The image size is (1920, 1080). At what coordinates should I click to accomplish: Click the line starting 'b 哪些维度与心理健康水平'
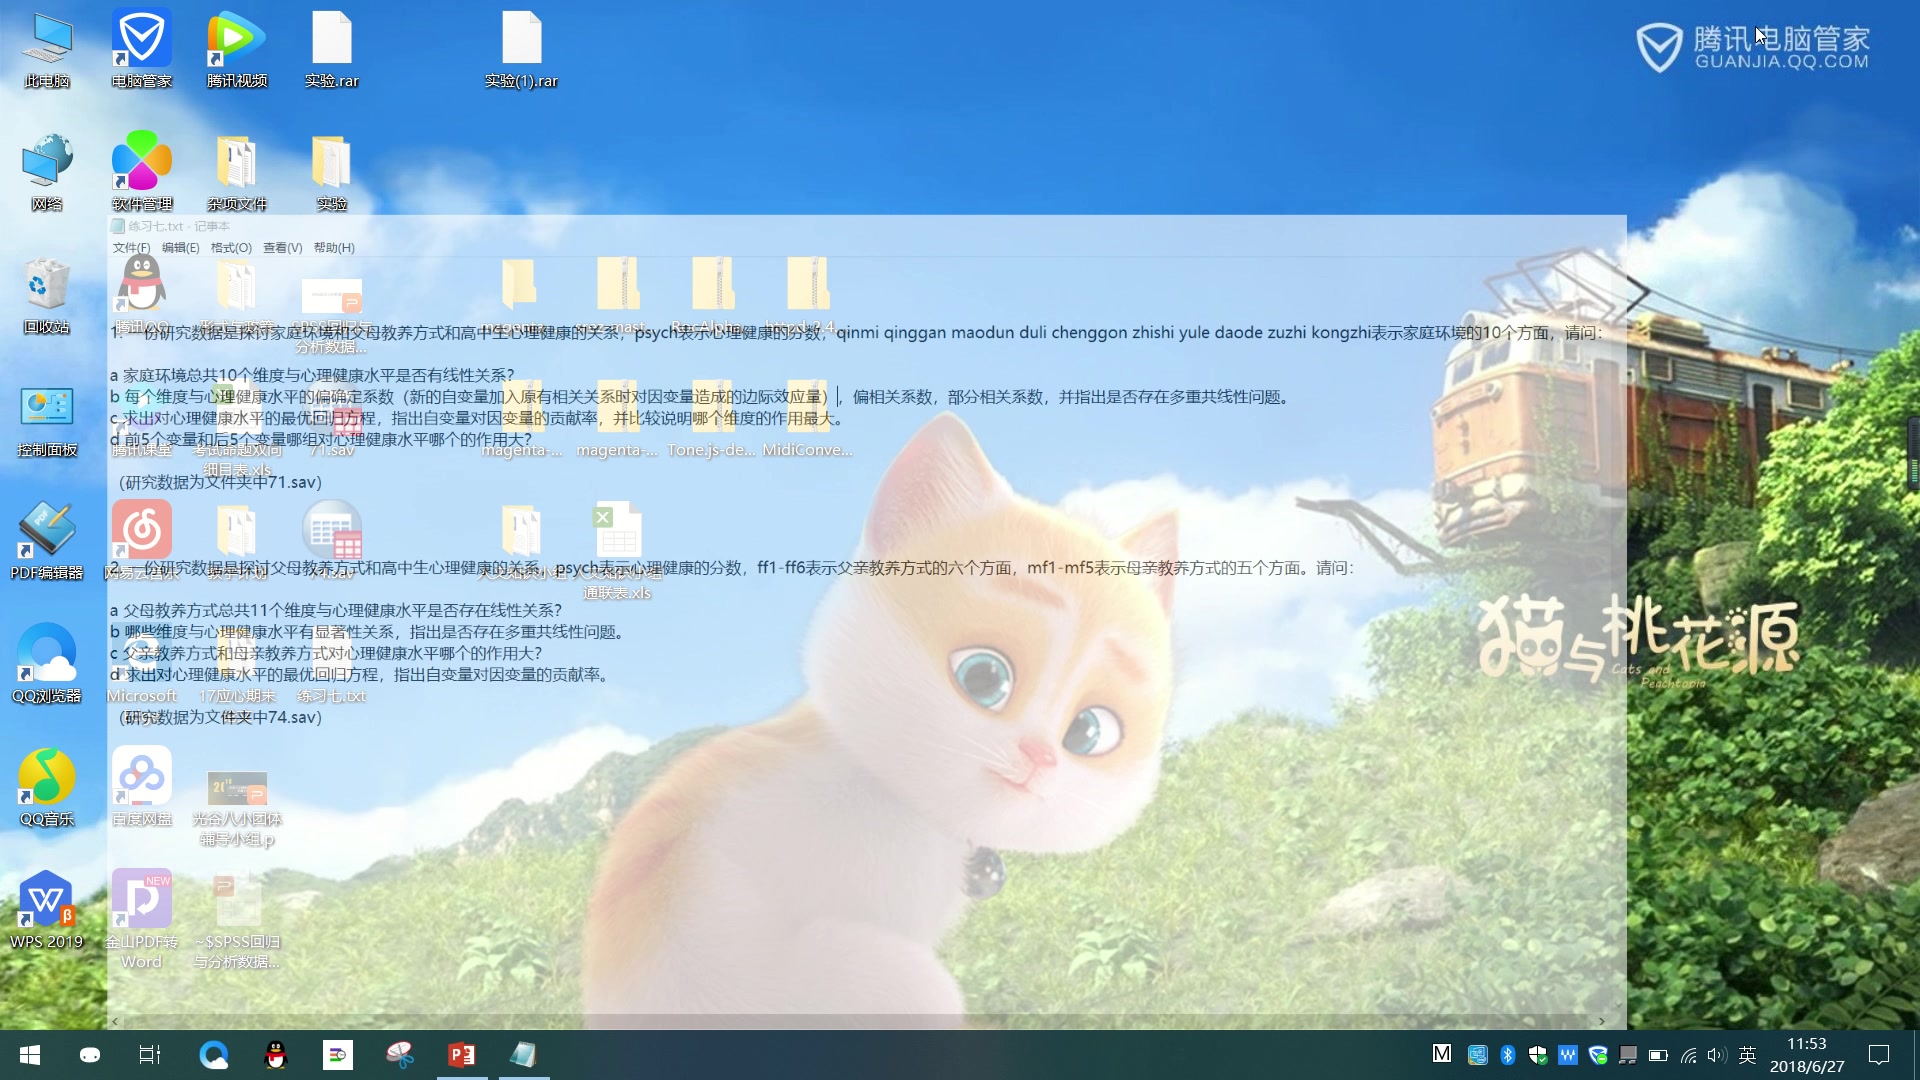(x=369, y=632)
